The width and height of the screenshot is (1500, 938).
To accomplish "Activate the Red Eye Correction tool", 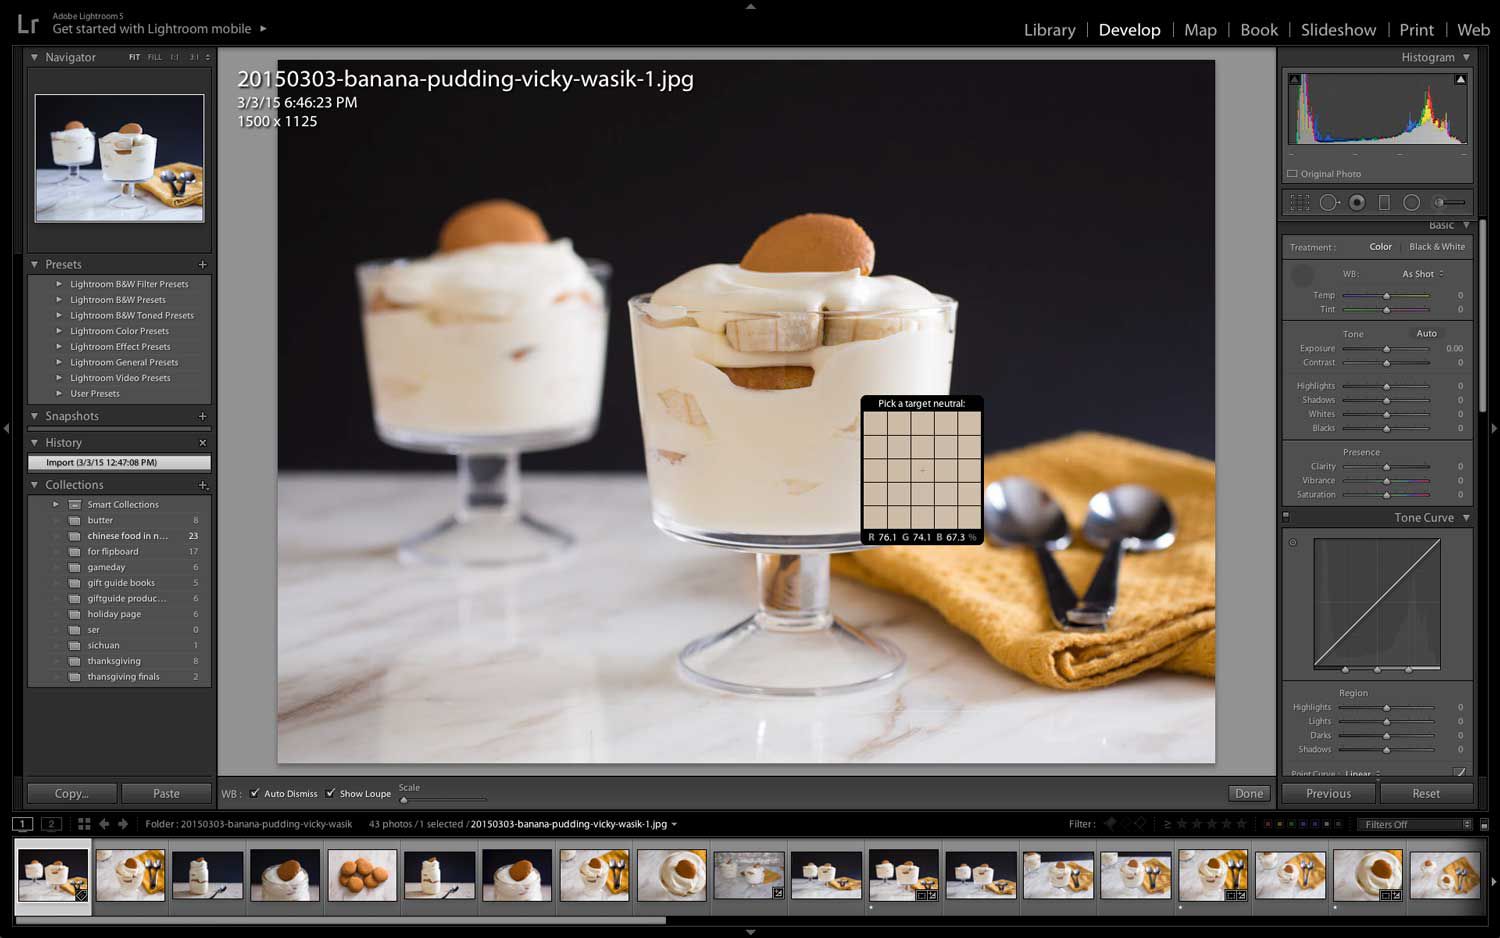I will 1358,202.
